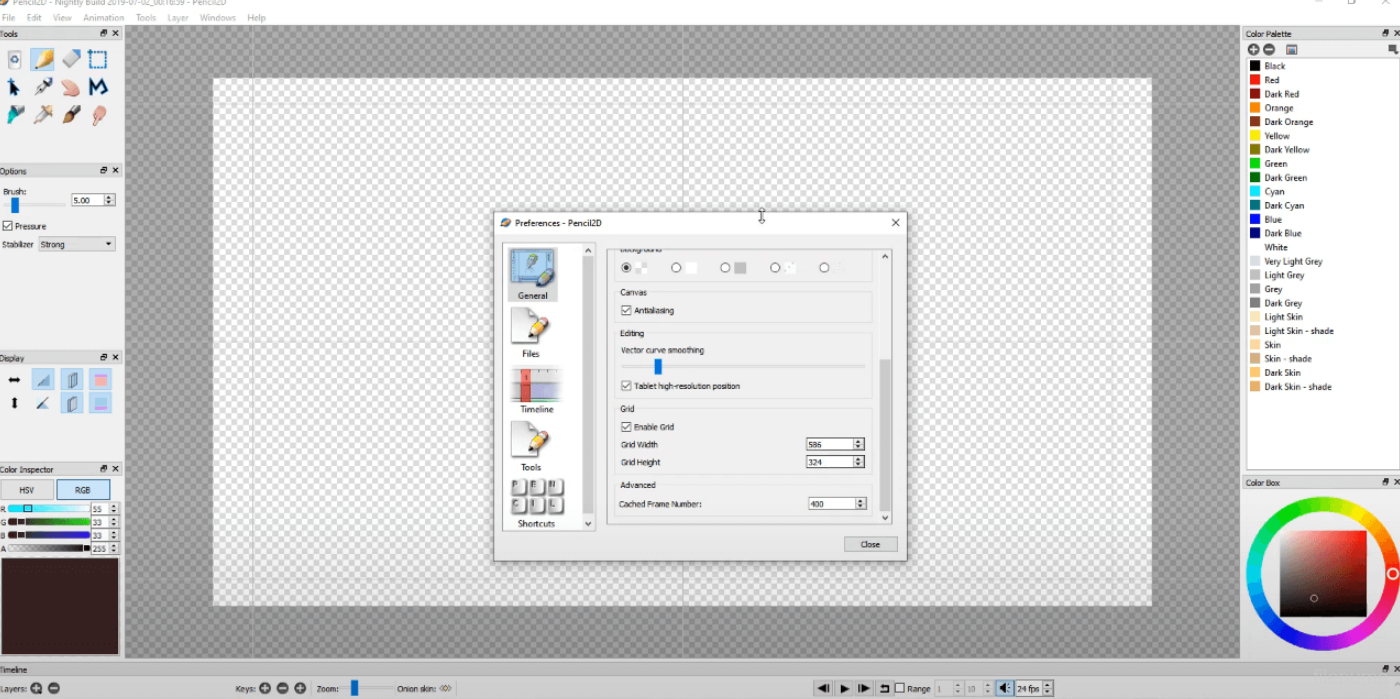Disable the Enable Grid checkbox

tap(627, 427)
